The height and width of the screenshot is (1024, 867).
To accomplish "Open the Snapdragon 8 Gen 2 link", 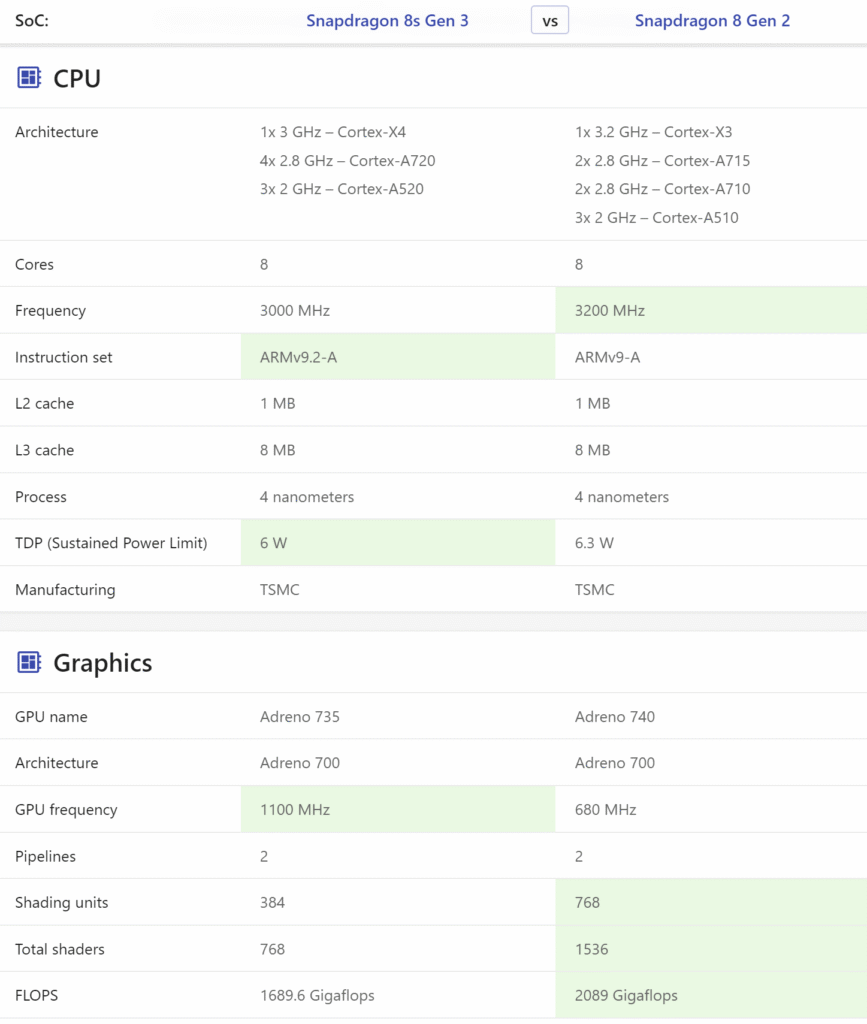I will [712, 21].
